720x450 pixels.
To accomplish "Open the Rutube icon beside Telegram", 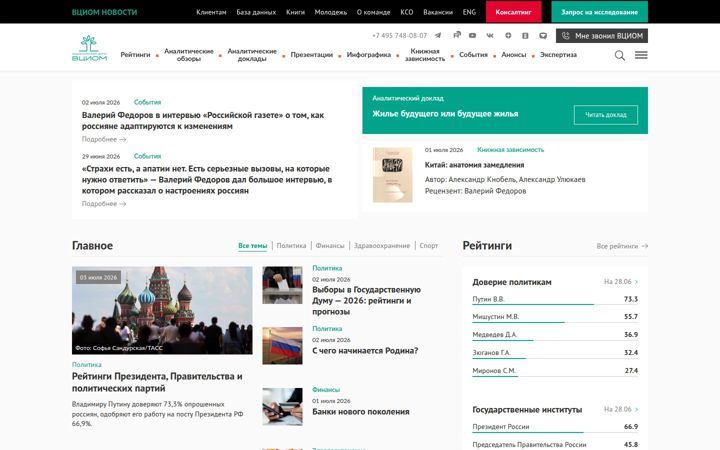I will (457, 35).
